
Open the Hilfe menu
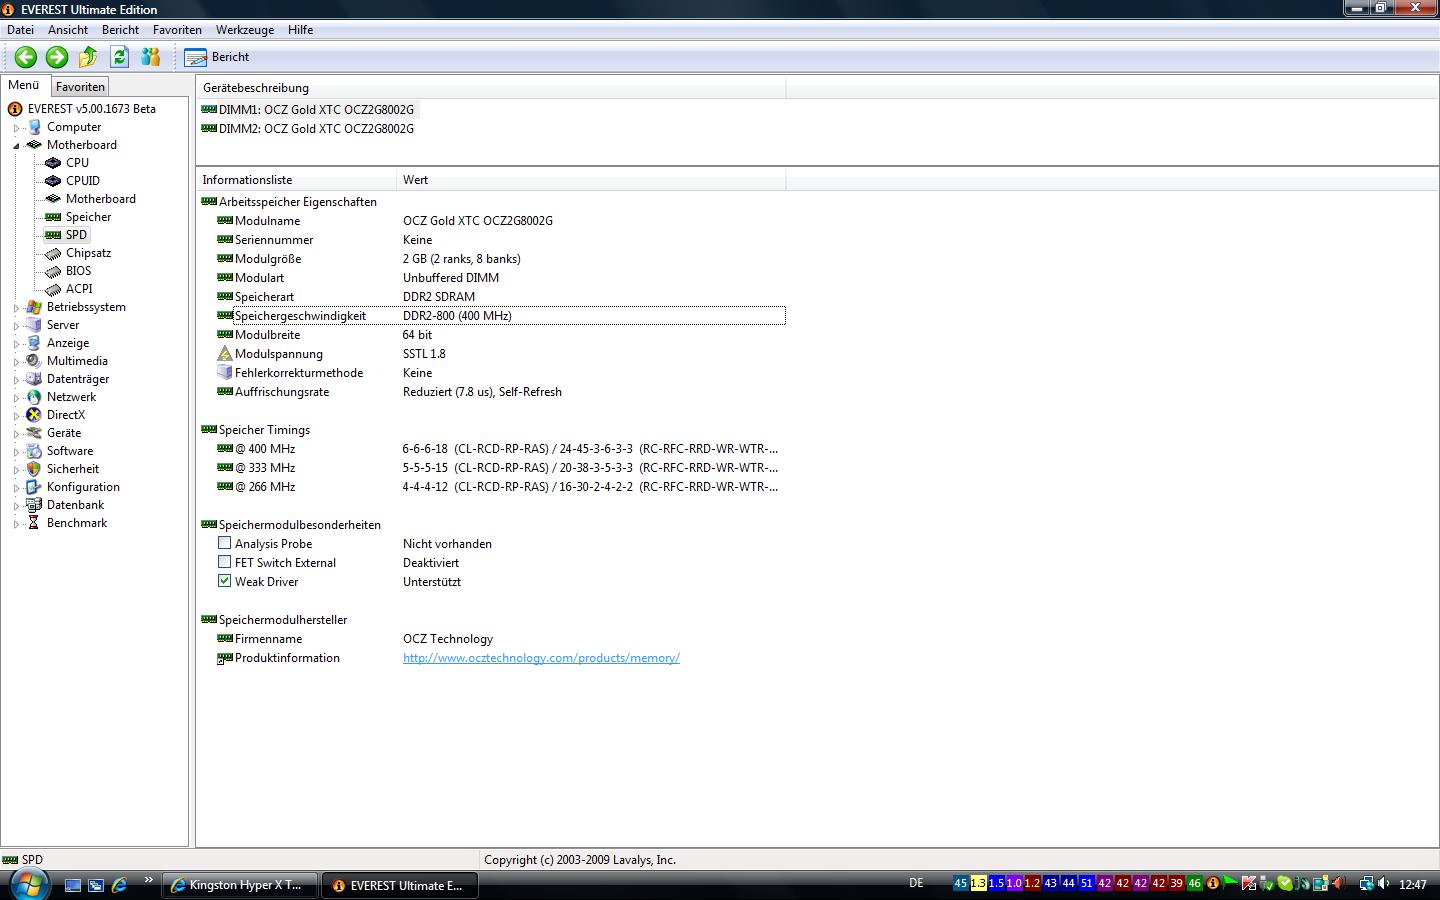coord(300,30)
